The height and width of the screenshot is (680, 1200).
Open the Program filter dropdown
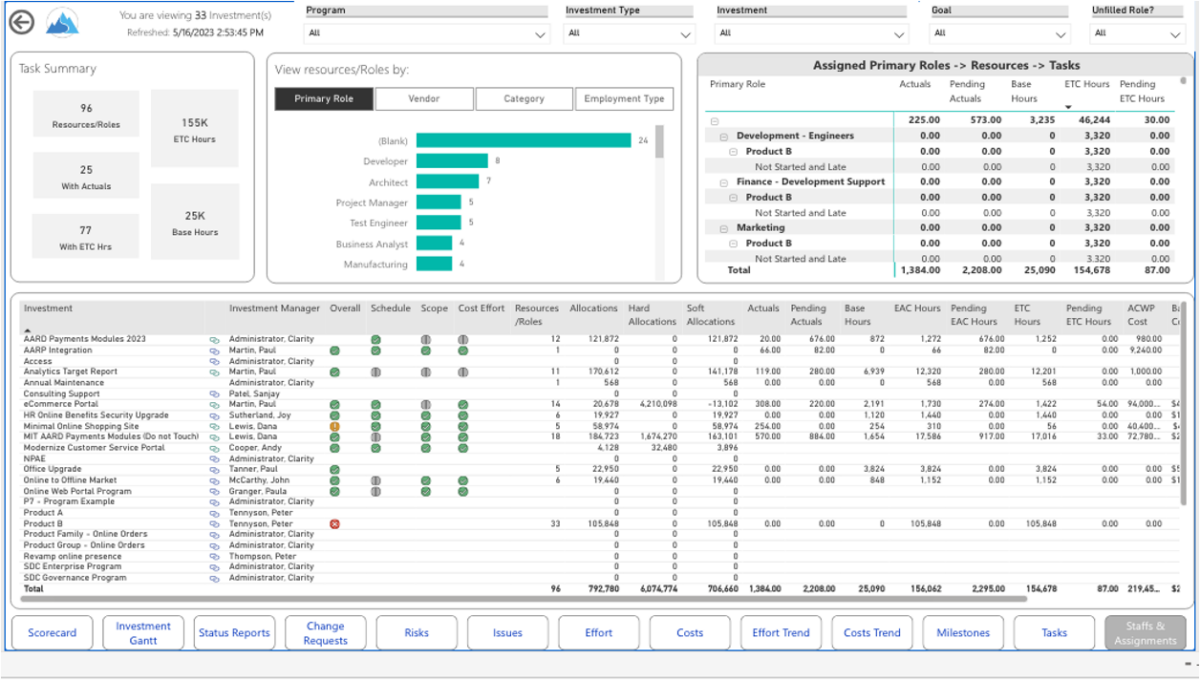(427, 33)
